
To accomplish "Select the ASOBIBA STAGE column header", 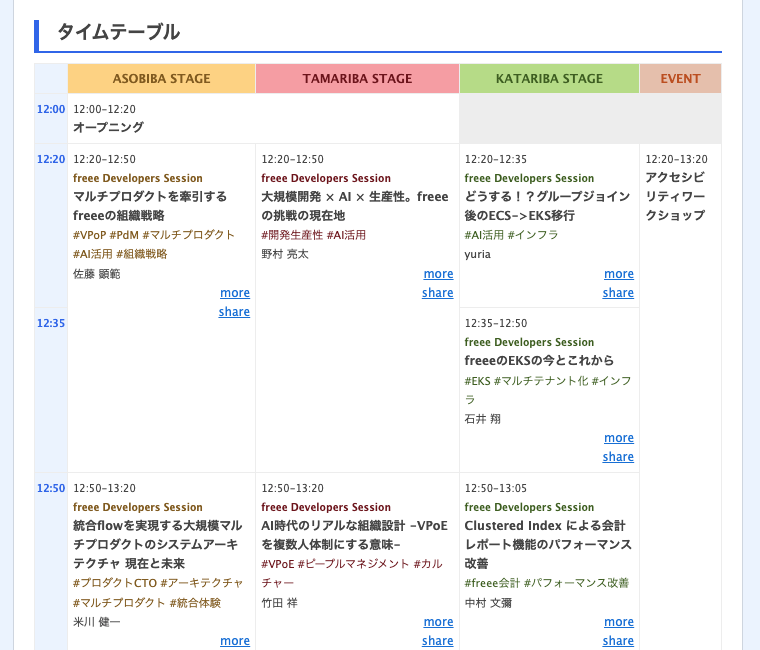I will (161, 79).
